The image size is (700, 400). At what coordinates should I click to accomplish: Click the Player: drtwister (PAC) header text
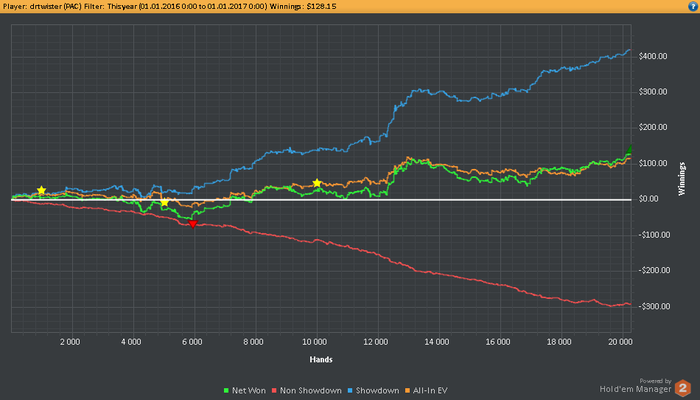pyautogui.click(x=42, y=7)
